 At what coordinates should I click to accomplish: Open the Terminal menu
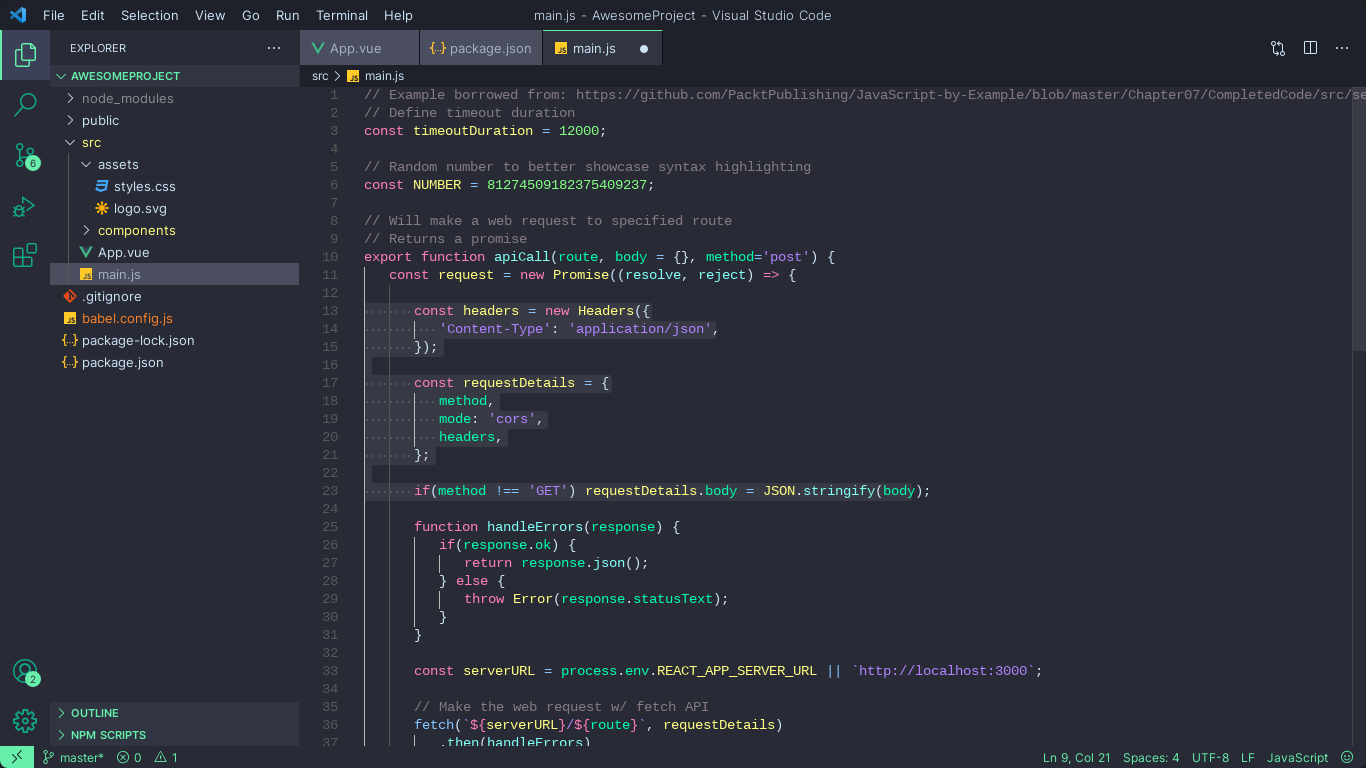(343, 15)
